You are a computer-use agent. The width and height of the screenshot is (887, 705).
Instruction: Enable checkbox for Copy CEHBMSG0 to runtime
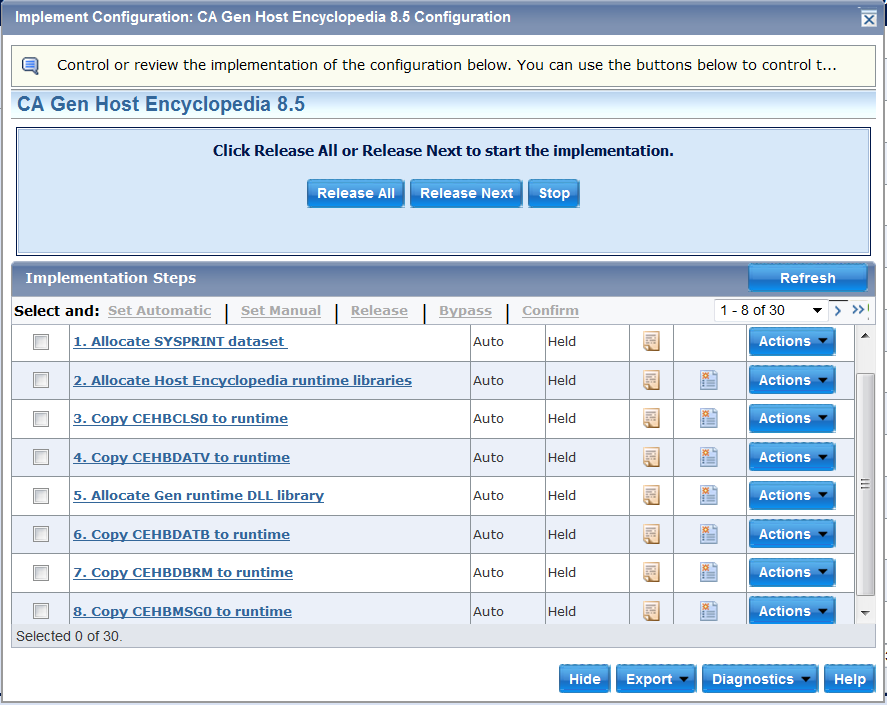click(41, 611)
